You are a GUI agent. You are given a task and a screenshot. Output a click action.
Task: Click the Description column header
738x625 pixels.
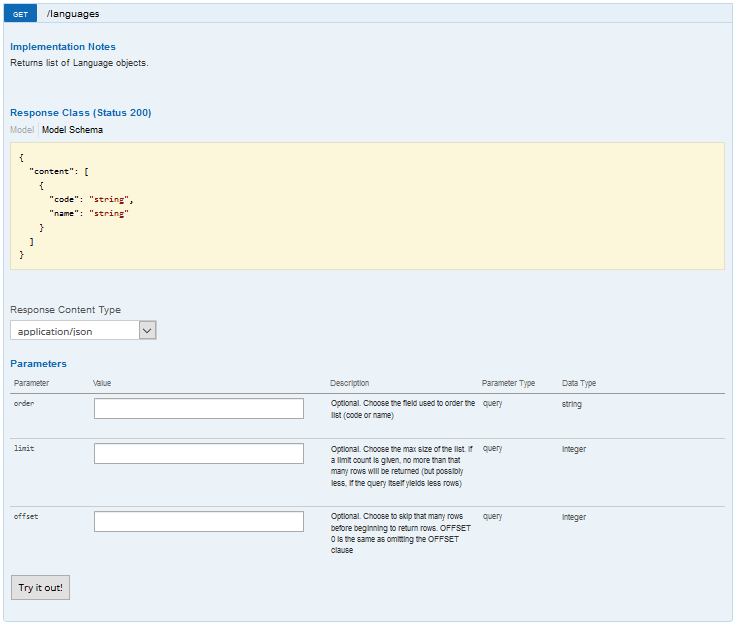(x=350, y=383)
